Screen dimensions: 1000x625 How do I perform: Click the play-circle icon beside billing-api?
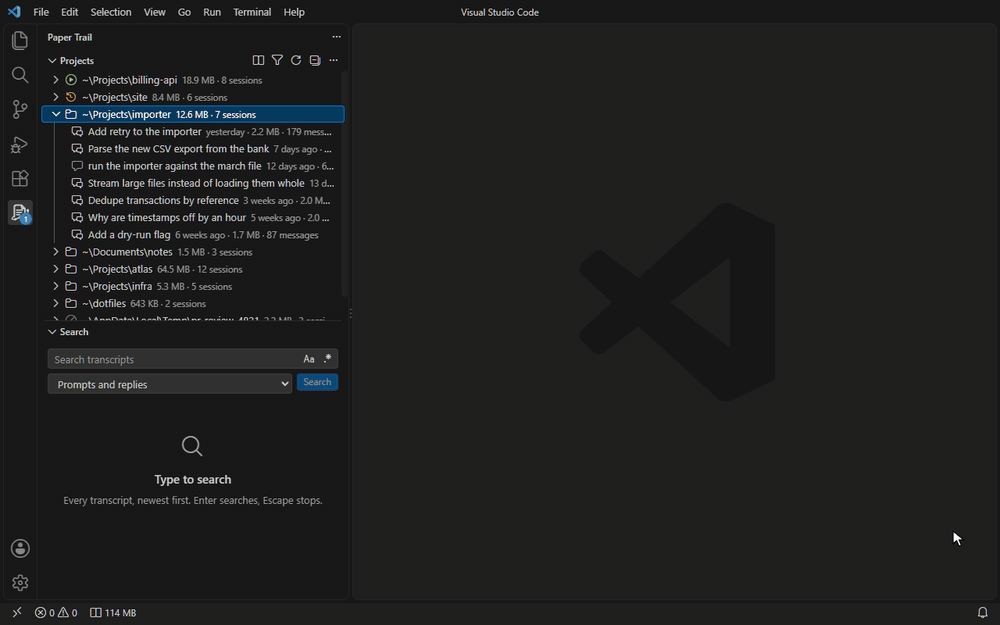click(71, 80)
